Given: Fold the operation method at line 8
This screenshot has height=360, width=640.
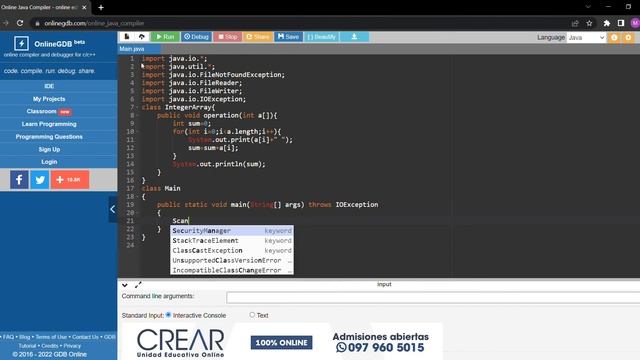Looking at the screenshot, I should 138,116.
